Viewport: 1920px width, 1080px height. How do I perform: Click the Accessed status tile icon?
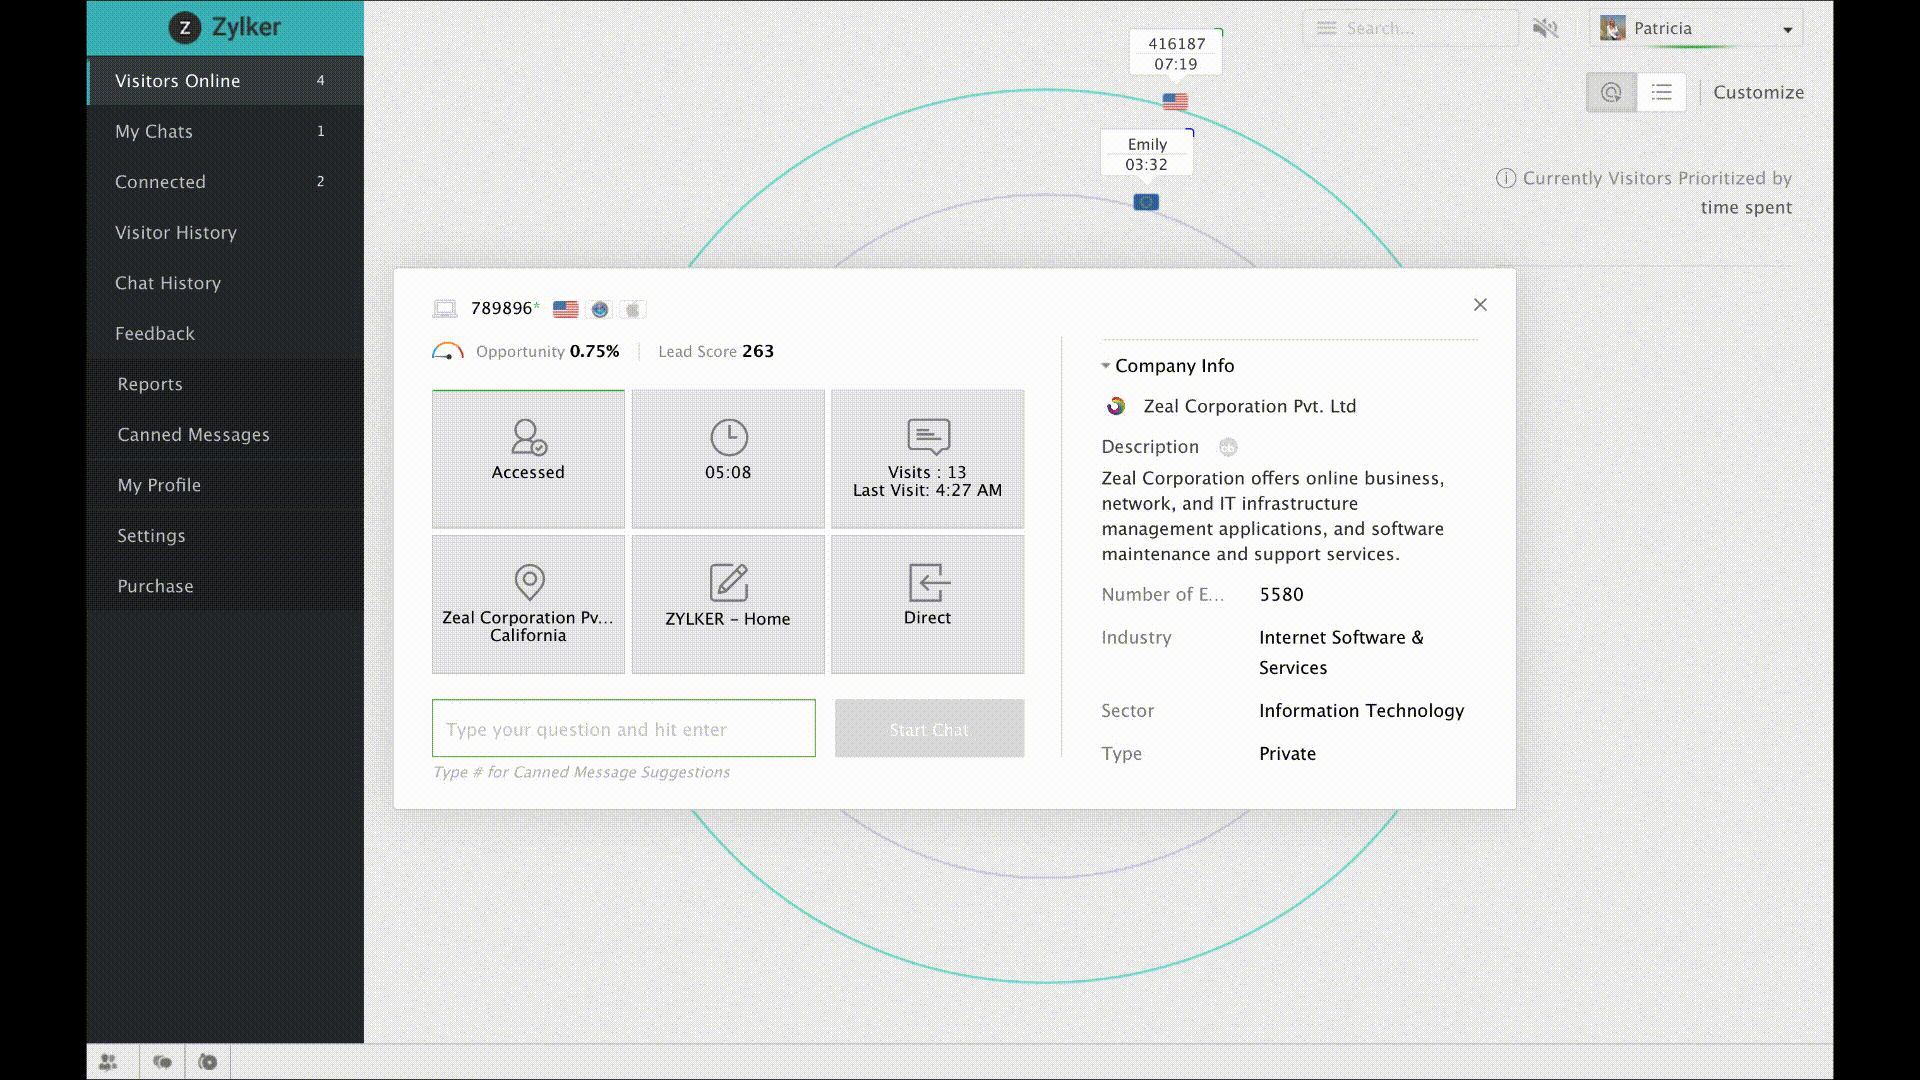[x=528, y=438]
